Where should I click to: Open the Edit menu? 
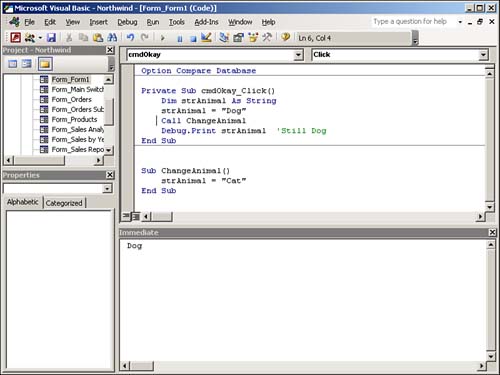tap(50, 22)
